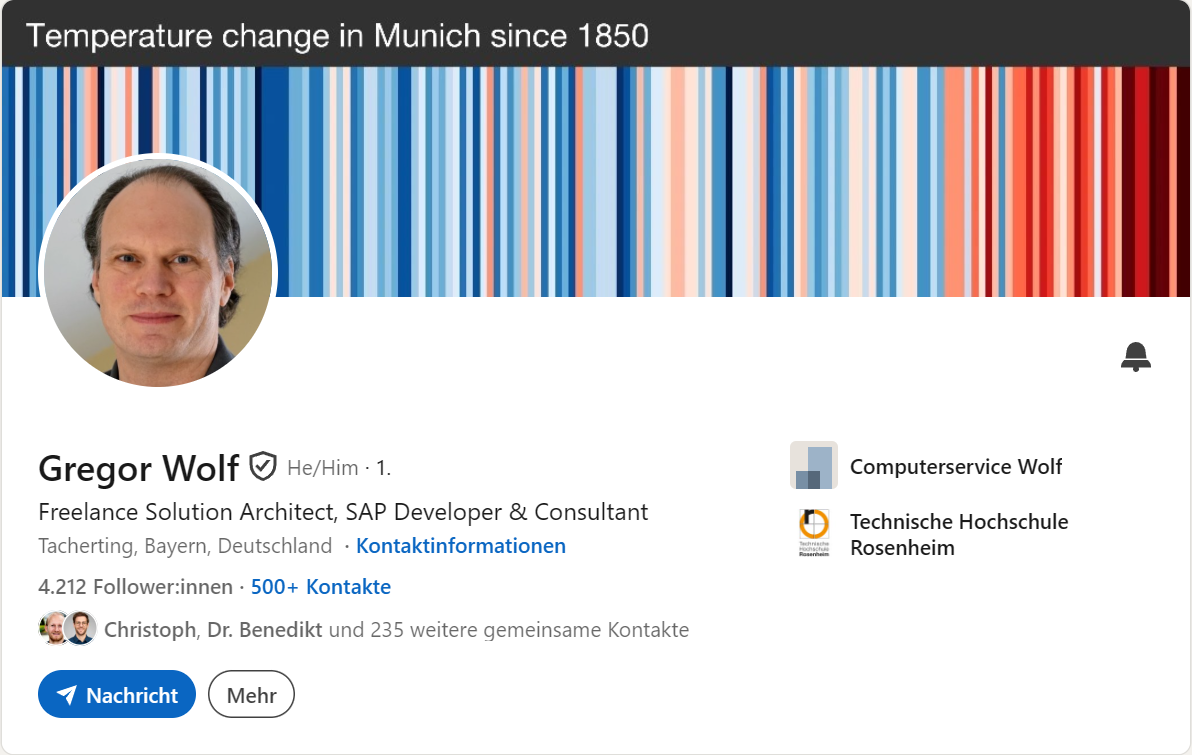Screen dimensions: 1192x755
Task: Open the first mutual contact avatar
Action: coord(54,629)
